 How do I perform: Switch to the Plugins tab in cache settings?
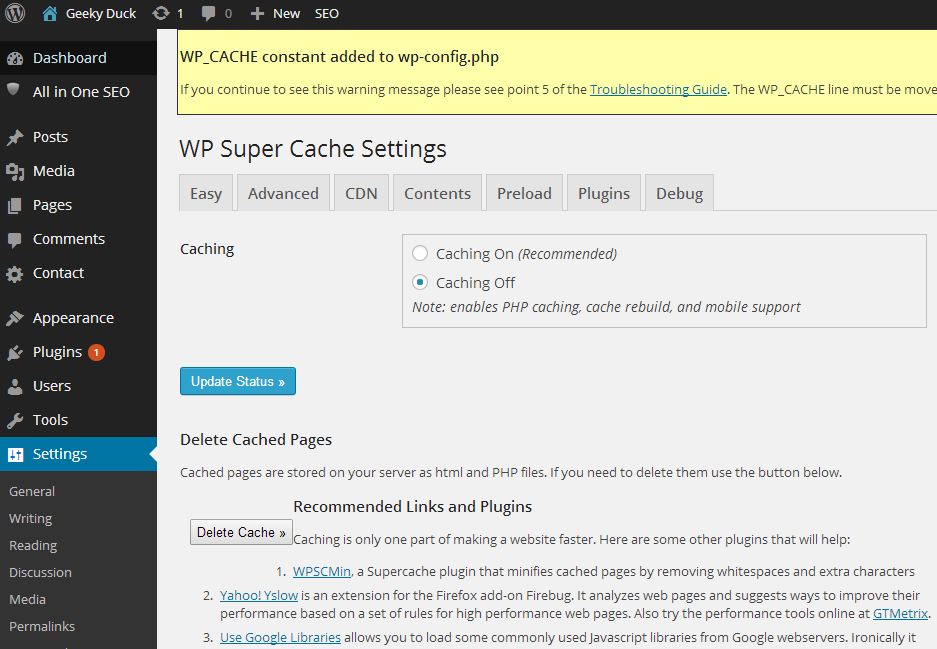tap(604, 193)
